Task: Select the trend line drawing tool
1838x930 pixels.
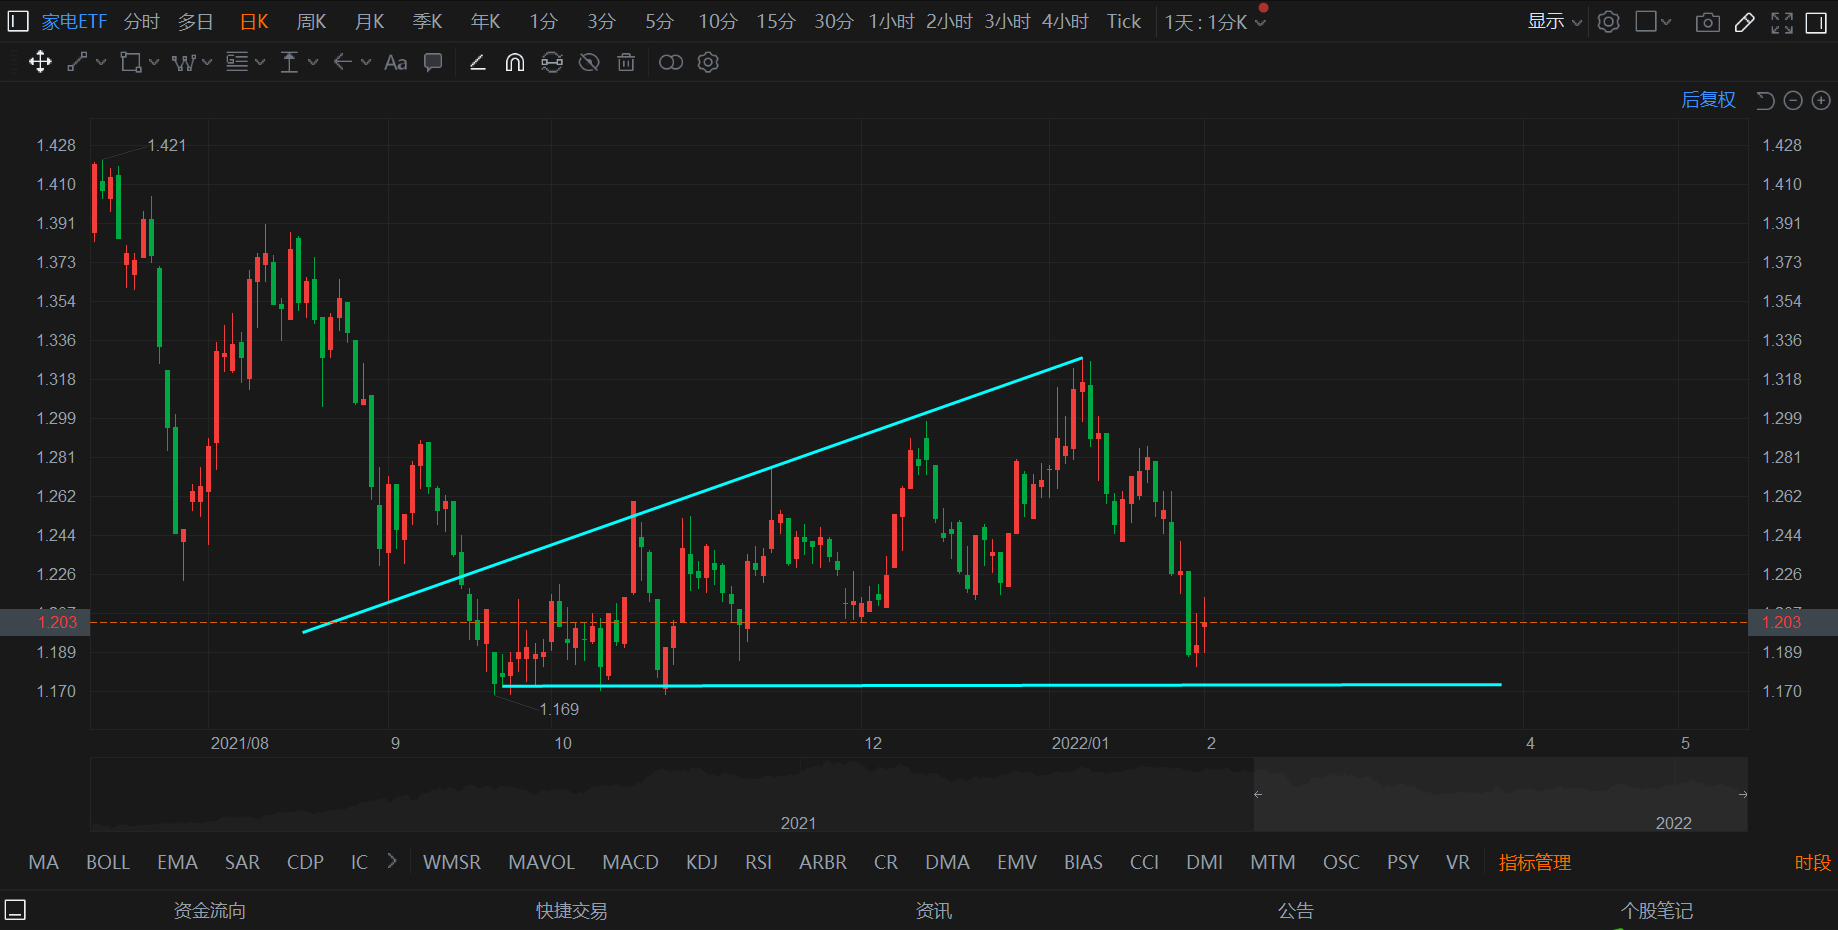Action: click(x=77, y=62)
